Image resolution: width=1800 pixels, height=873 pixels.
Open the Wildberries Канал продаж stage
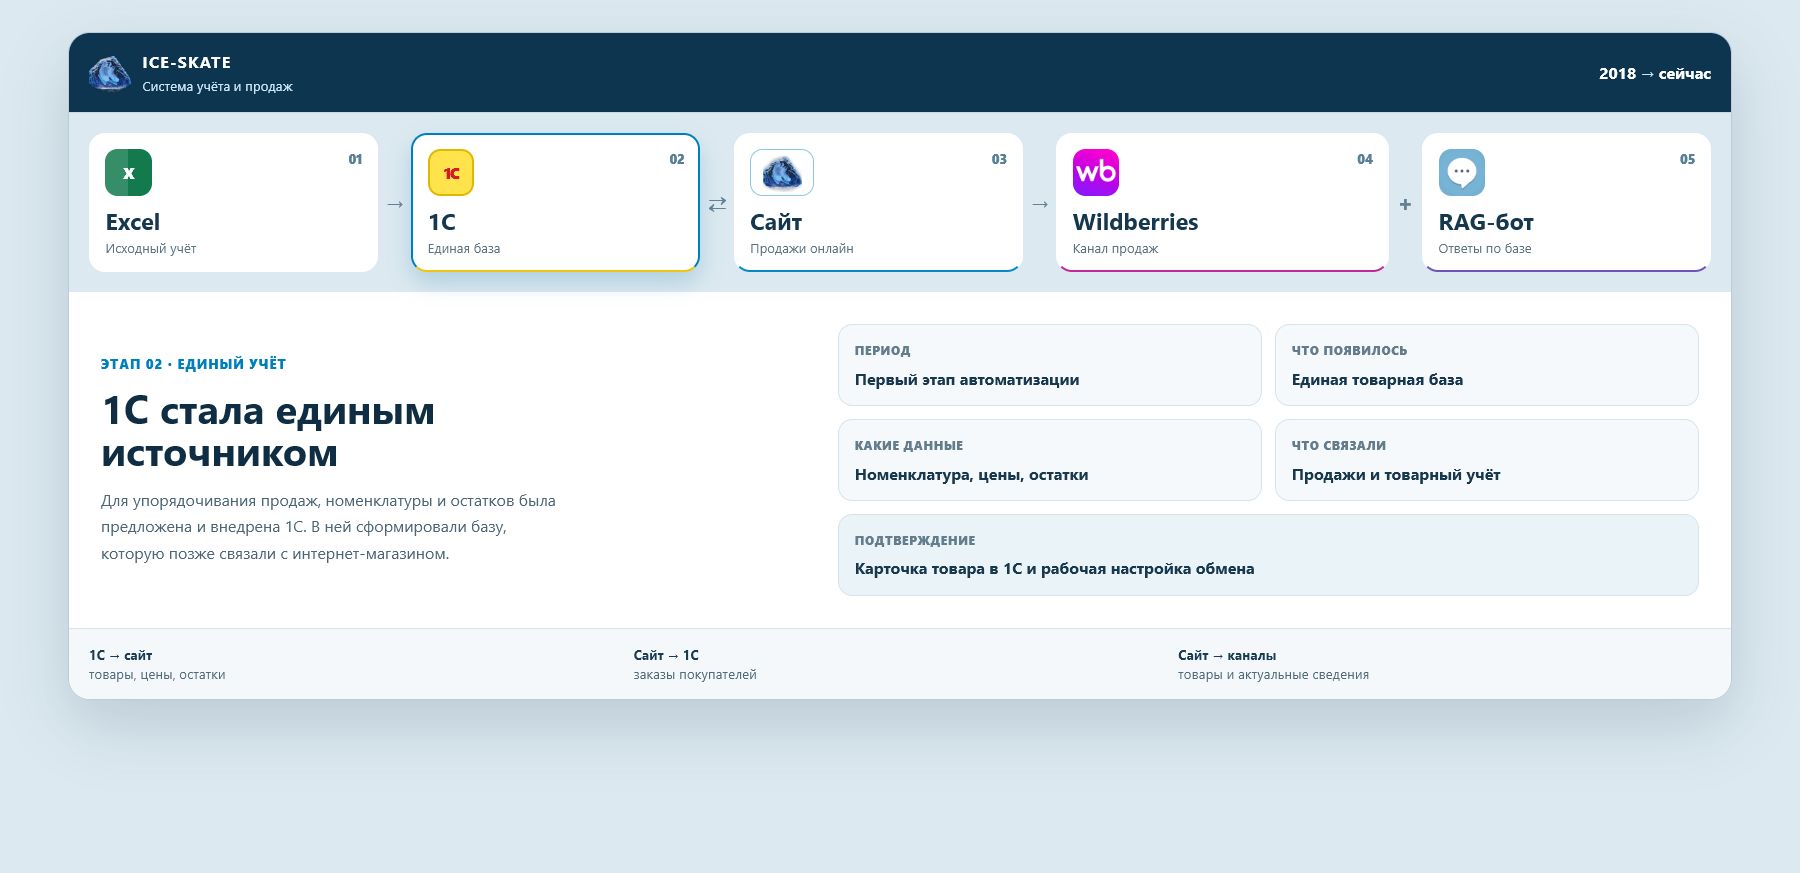click(x=1222, y=202)
